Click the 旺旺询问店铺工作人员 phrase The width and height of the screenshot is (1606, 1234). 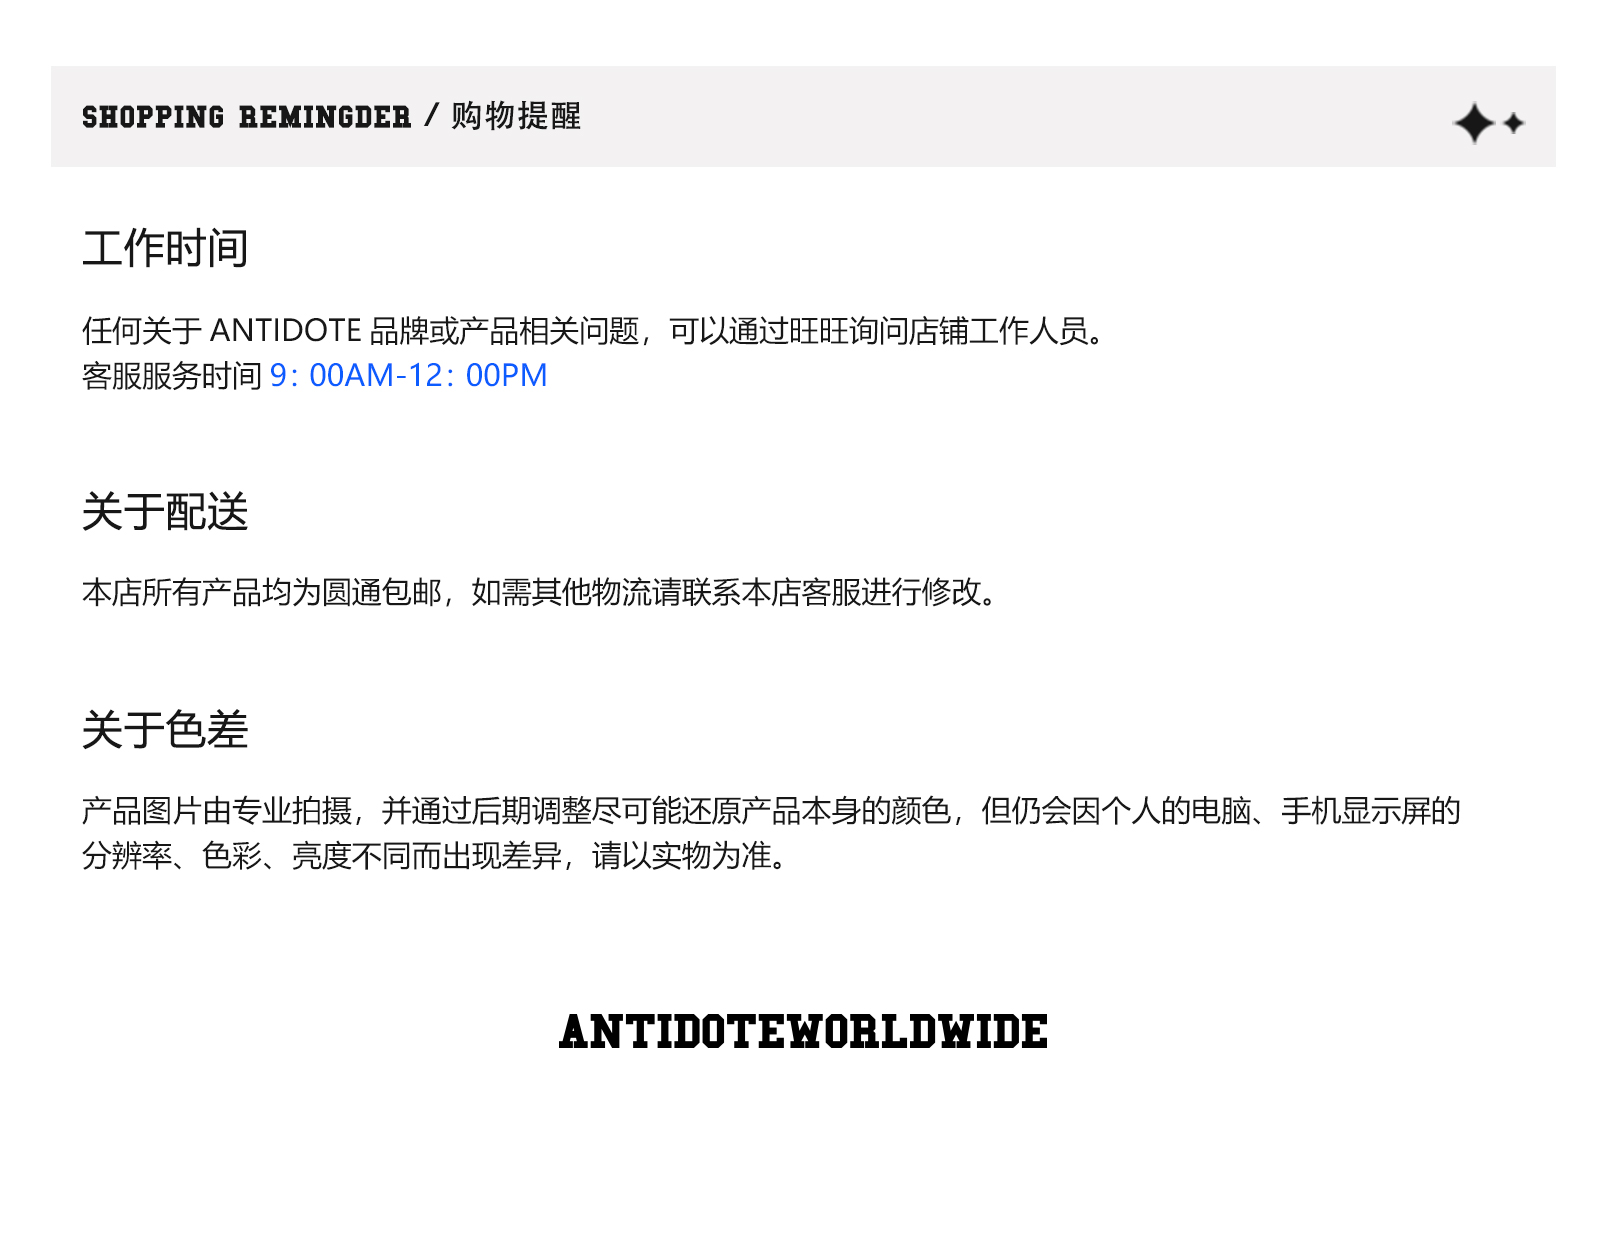coord(939,331)
